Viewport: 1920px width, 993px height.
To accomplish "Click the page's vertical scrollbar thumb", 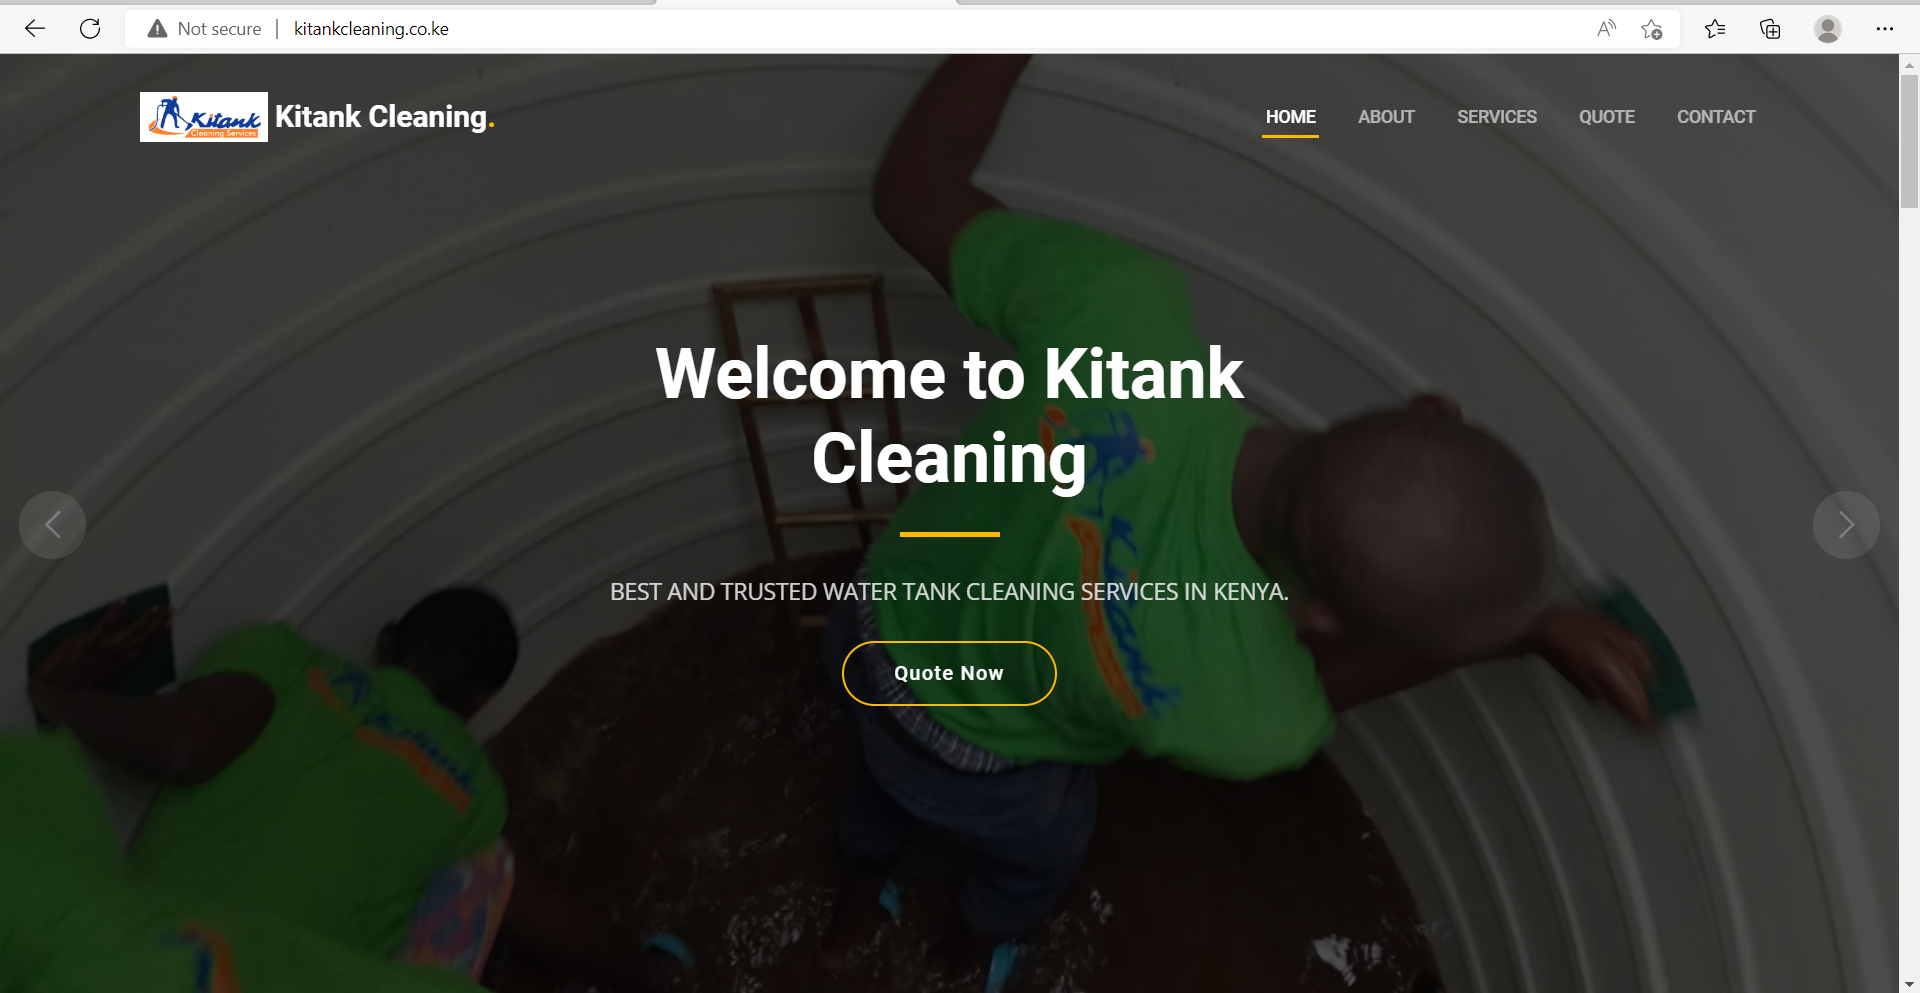I will click(x=1909, y=140).
